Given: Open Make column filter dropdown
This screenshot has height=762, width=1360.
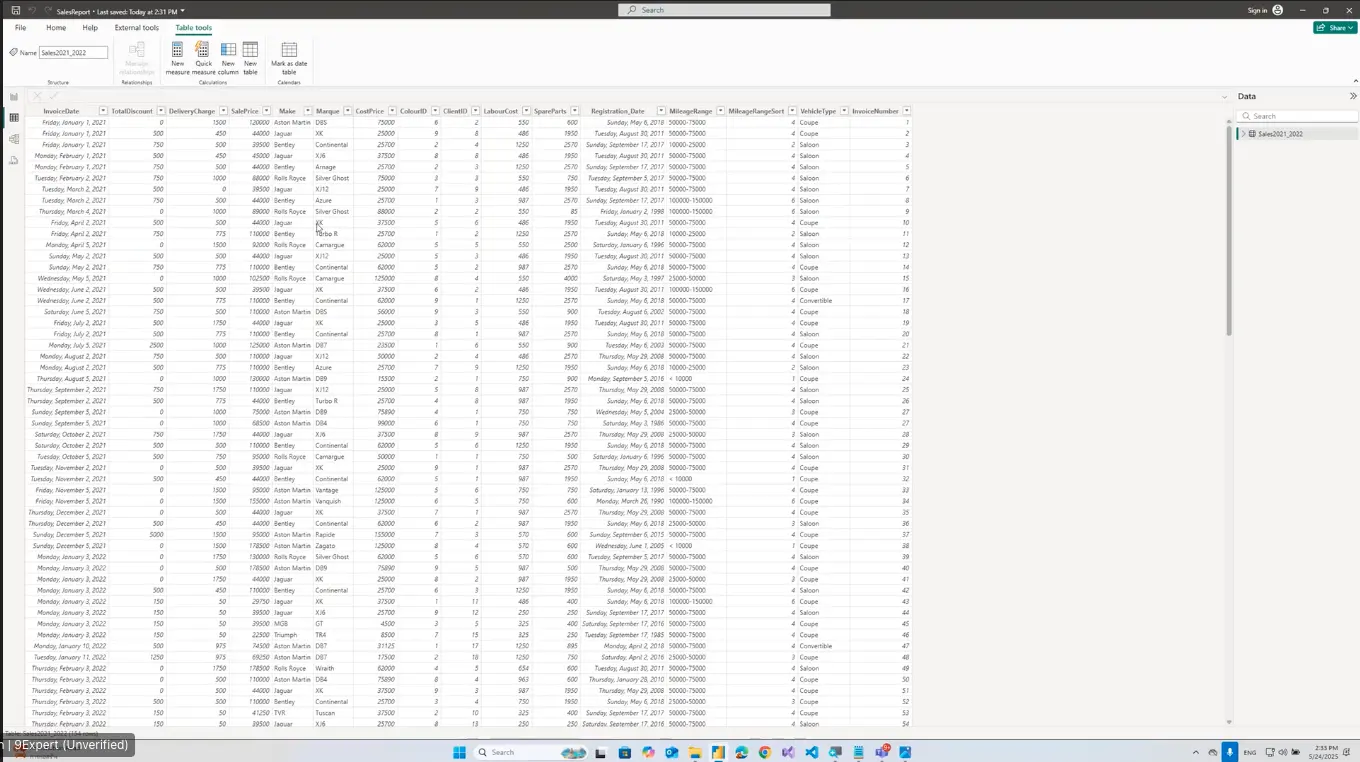Looking at the screenshot, I should point(306,111).
